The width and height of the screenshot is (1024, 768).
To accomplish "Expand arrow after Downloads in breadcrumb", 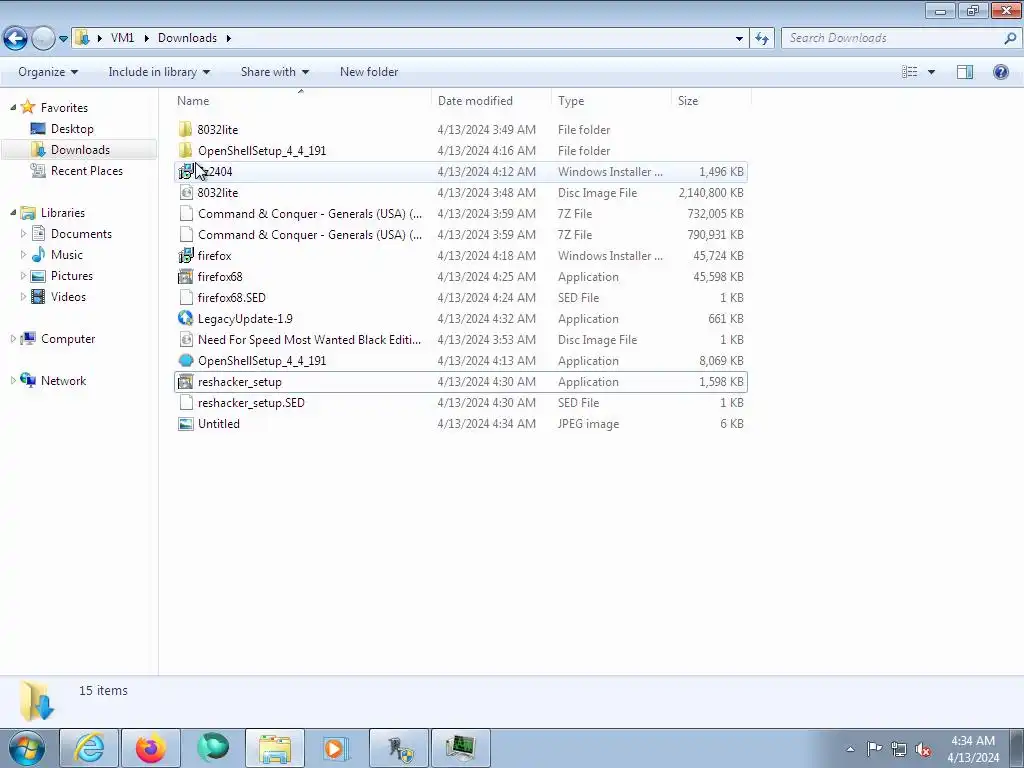I will click(x=229, y=39).
